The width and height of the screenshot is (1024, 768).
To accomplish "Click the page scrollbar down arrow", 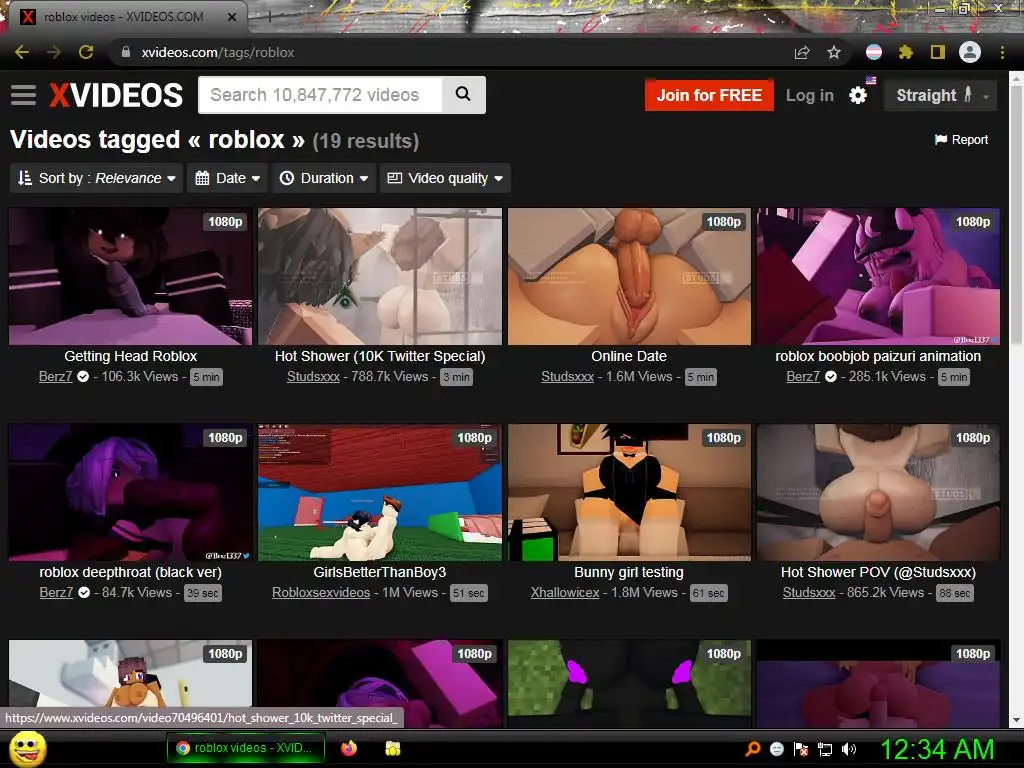I will tap(1016, 720).
